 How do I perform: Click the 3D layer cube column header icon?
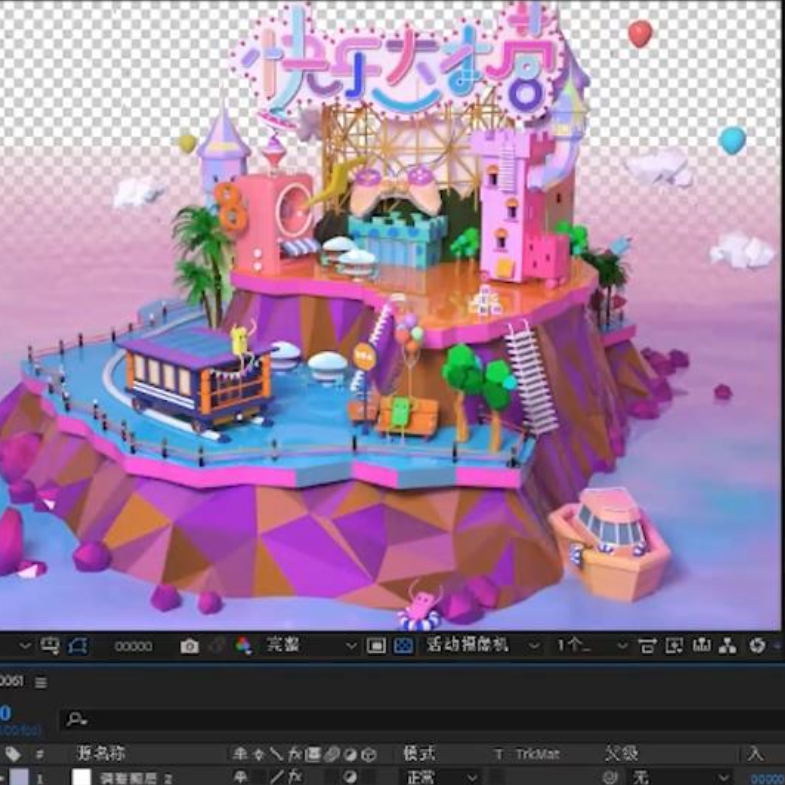click(x=368, y=754)
